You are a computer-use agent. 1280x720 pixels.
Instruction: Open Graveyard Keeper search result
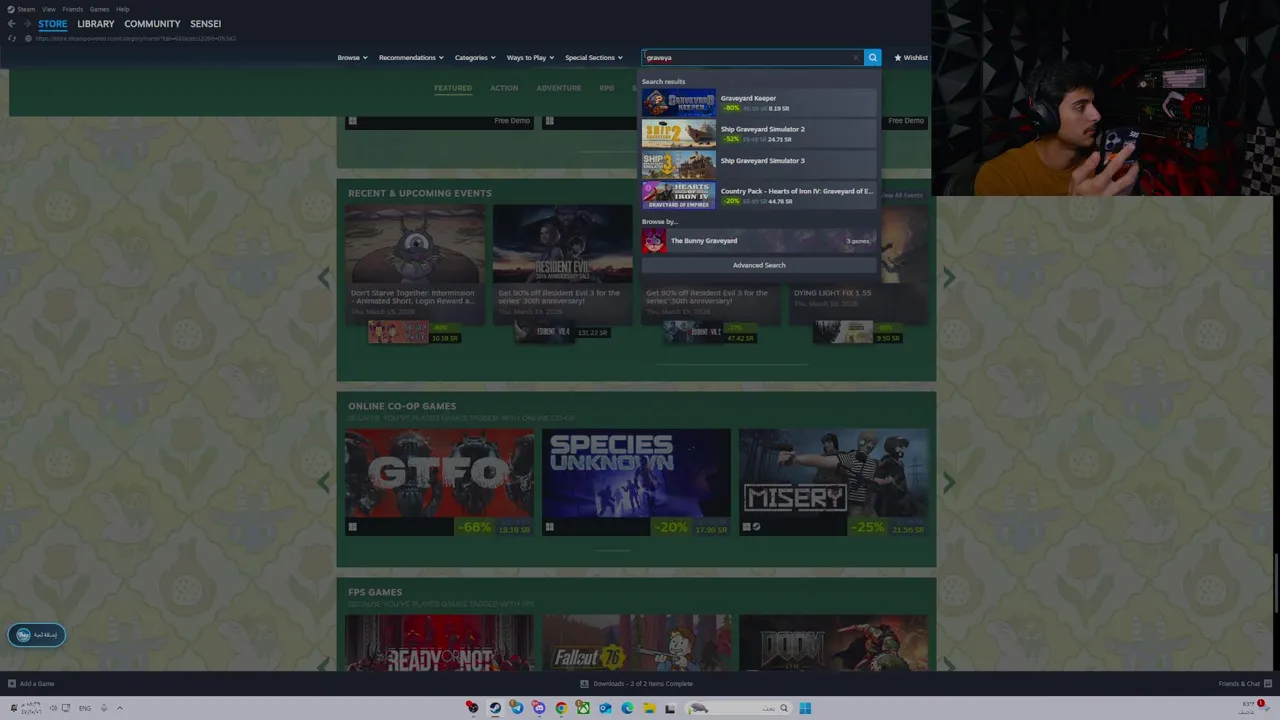[x=759, y=103]
